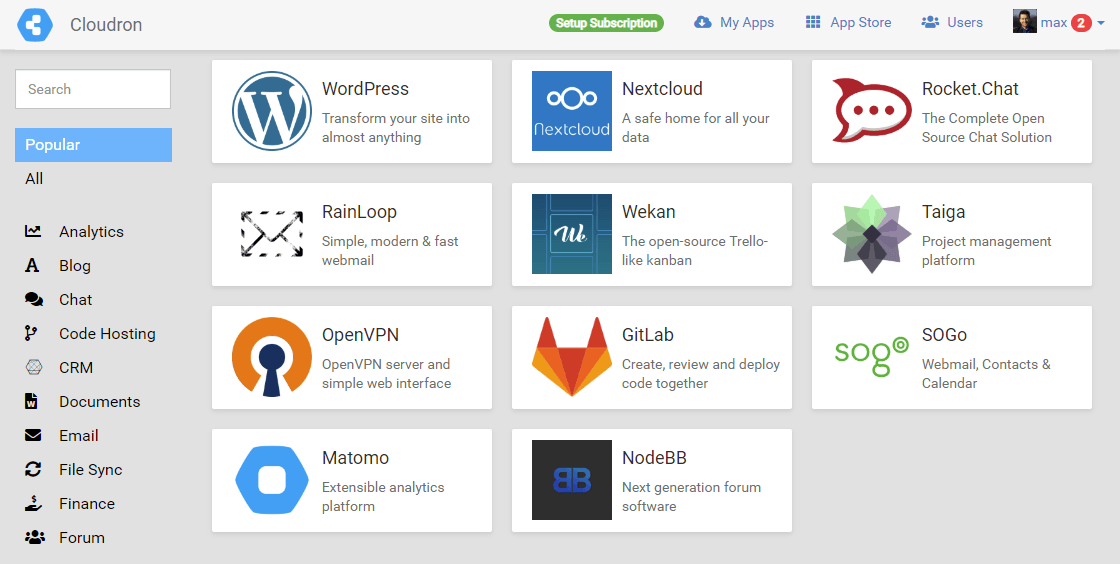Screen dimensions: 1120x564
Task: Click the RainLoop envelope icon
Action: pyautogui.click(x=272, y=234)
